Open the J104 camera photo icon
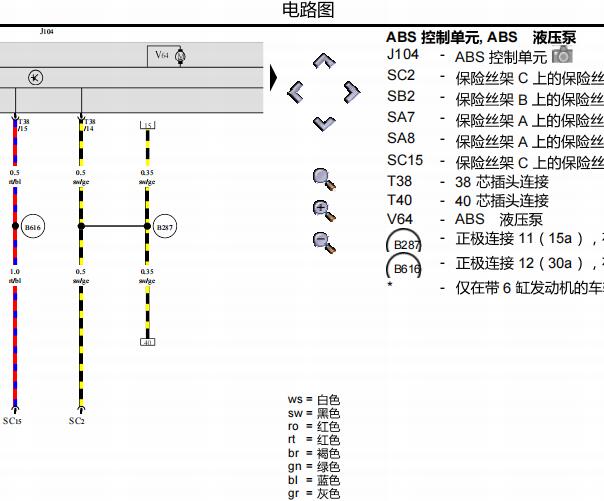This screenshot has width=604, height=501. pyautogui.click(x=562, y=54)
